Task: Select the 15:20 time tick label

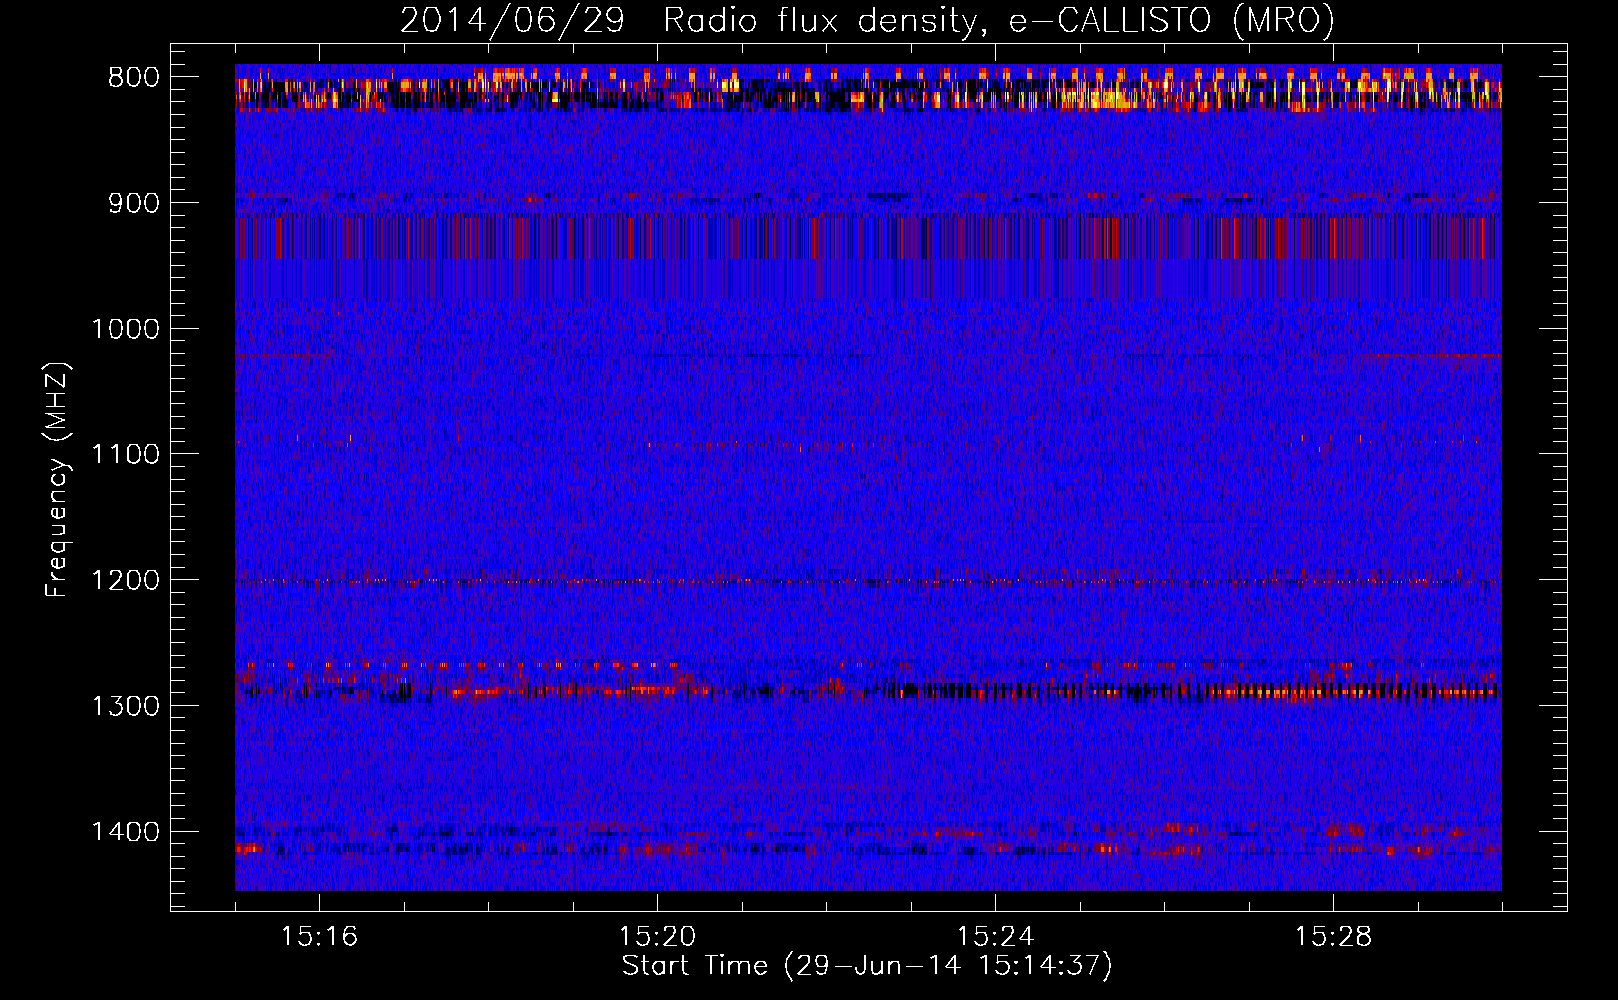Action: tap(657, 937)
